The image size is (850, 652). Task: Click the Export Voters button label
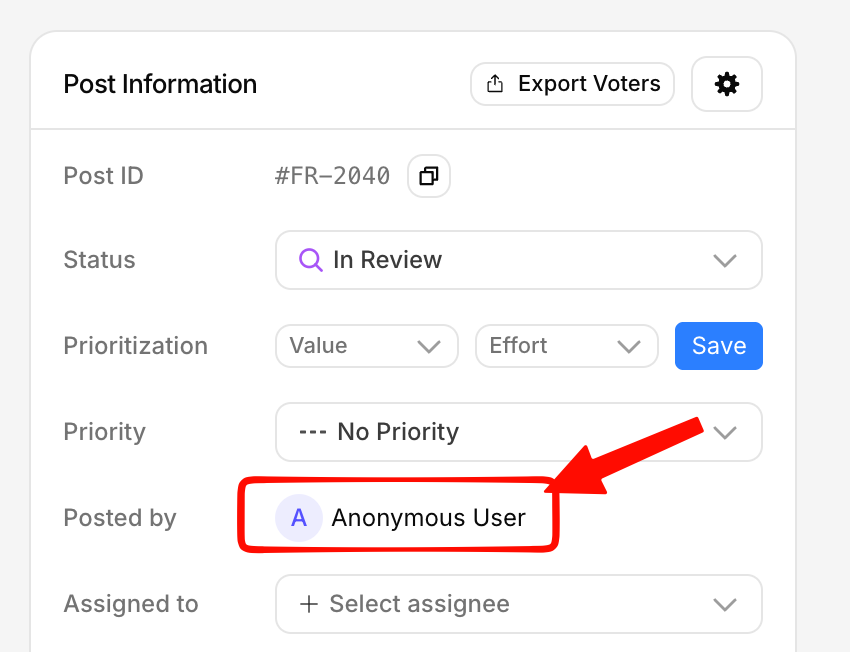click(589, 84)
